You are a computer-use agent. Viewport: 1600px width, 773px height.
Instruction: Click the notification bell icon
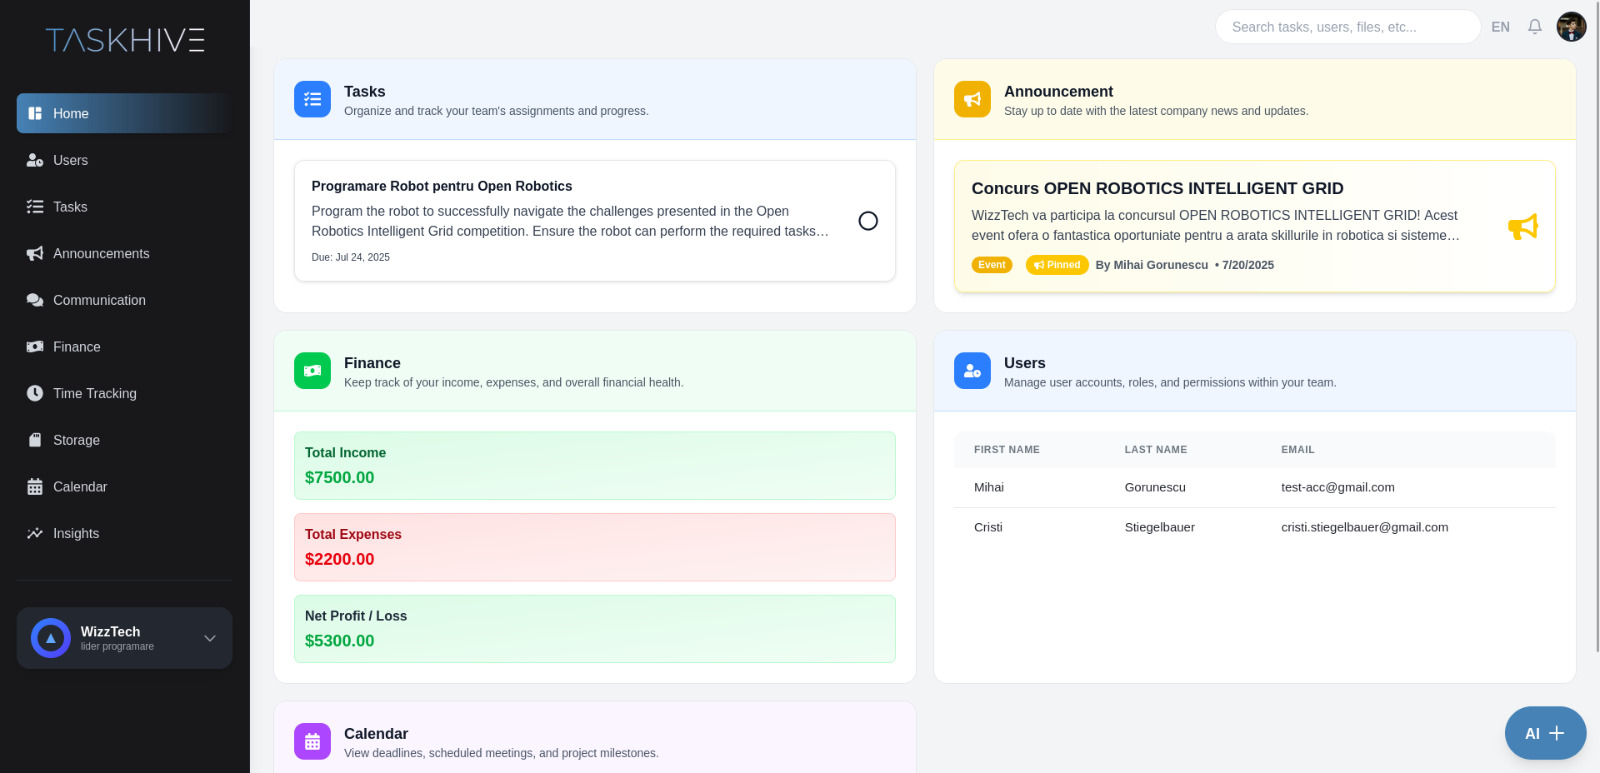(x=1534, y=27)
